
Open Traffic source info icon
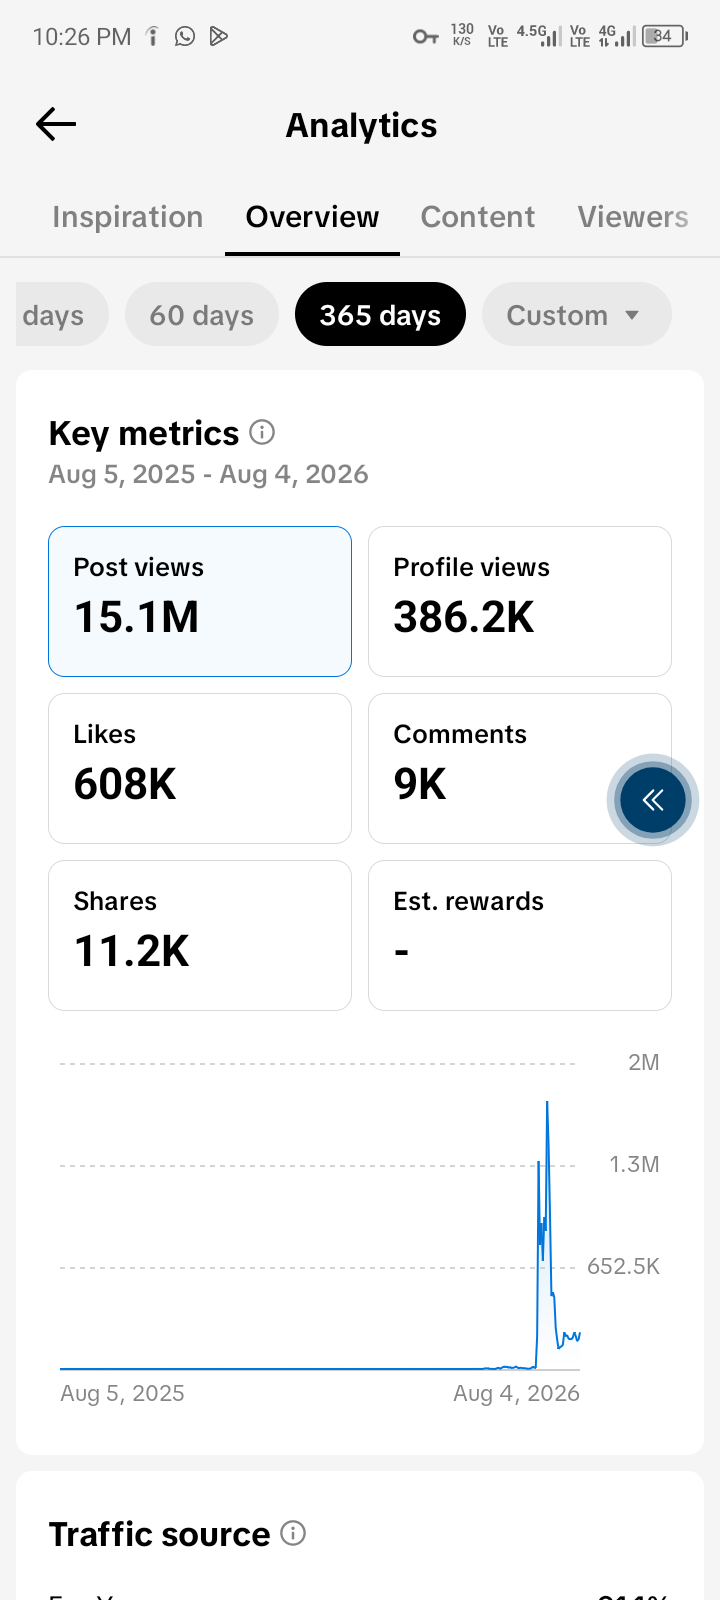(x=293, y=1533)
